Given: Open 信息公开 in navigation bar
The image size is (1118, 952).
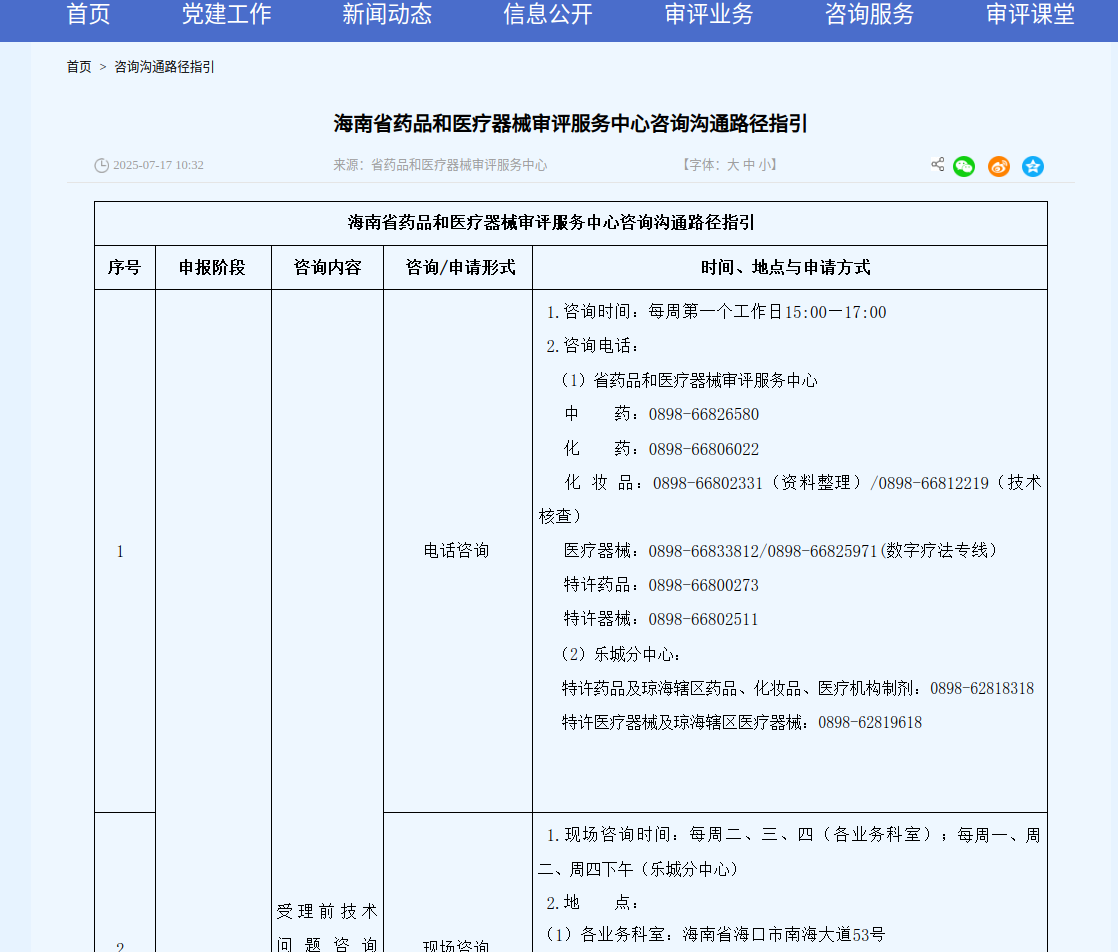Looking at the screenshot, I should coord(548,15).
